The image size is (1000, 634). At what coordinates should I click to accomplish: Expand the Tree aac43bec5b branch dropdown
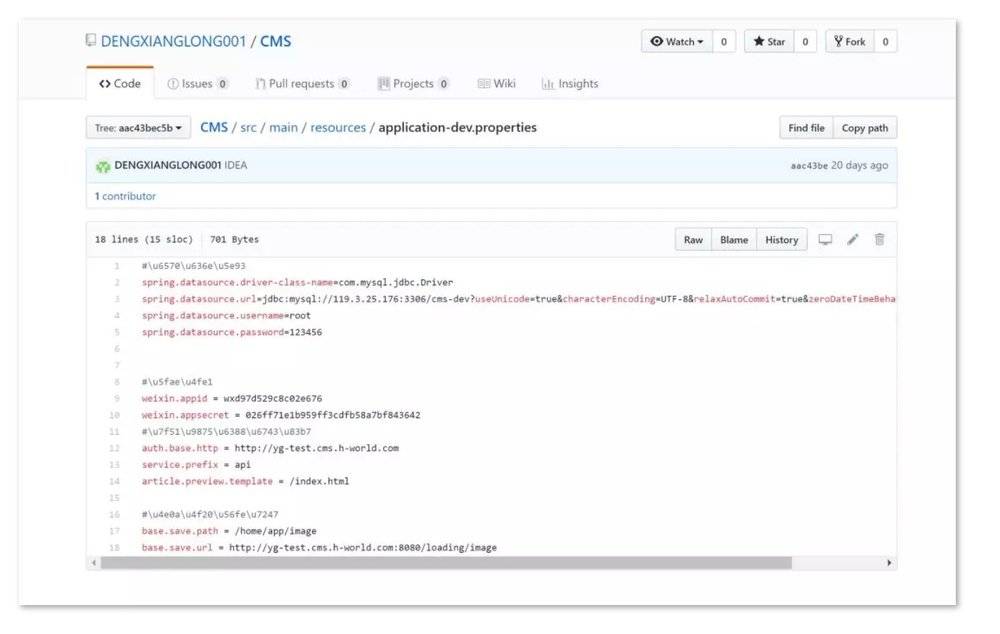click(x=138, y=128)
